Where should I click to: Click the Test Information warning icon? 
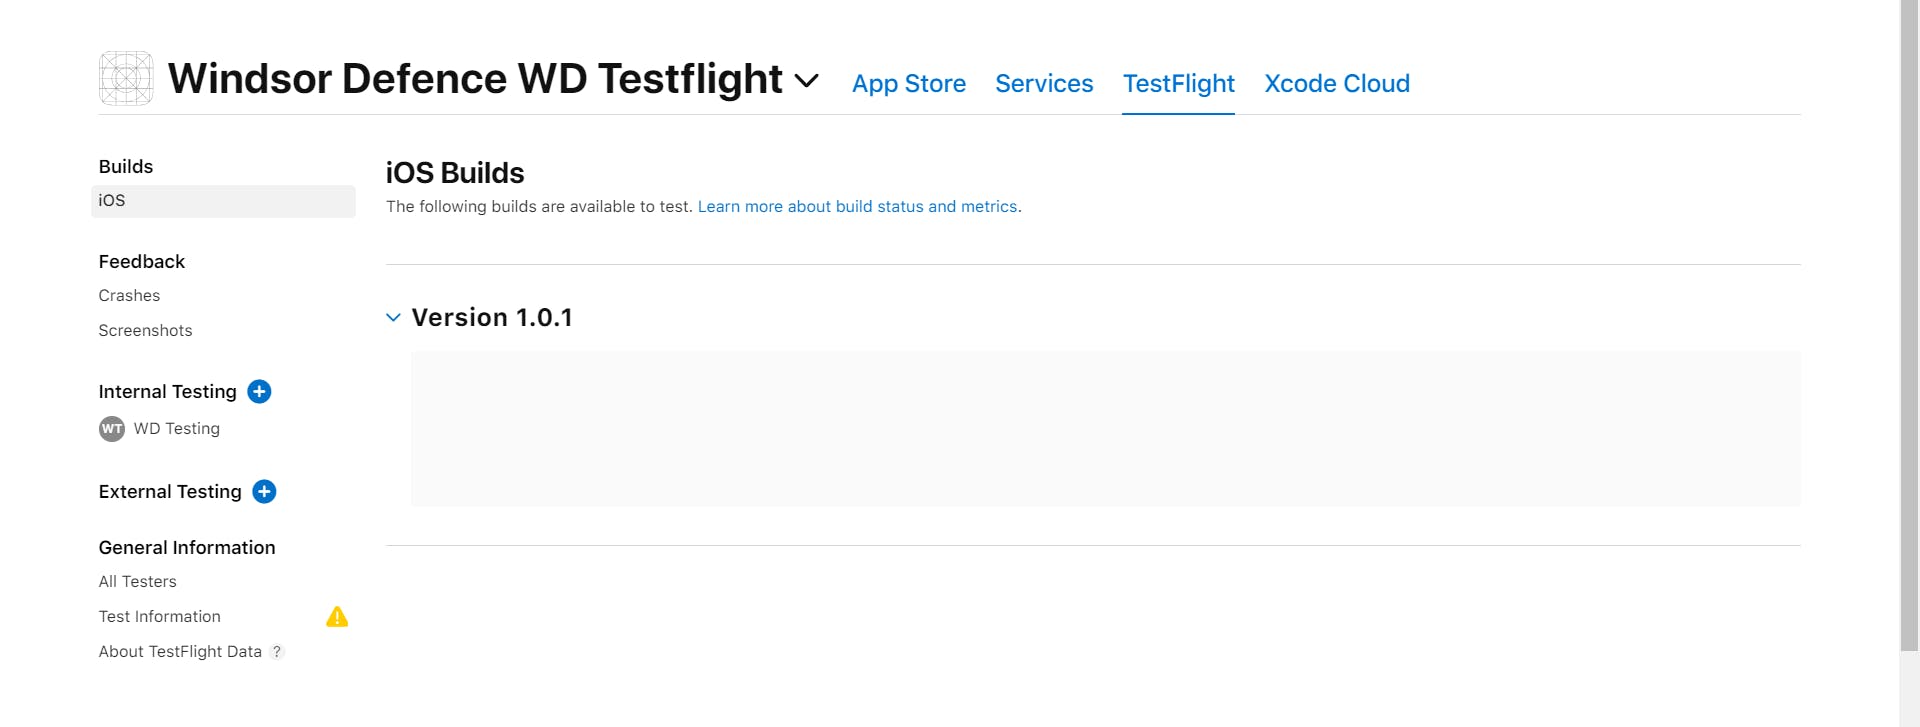point(337,617)
